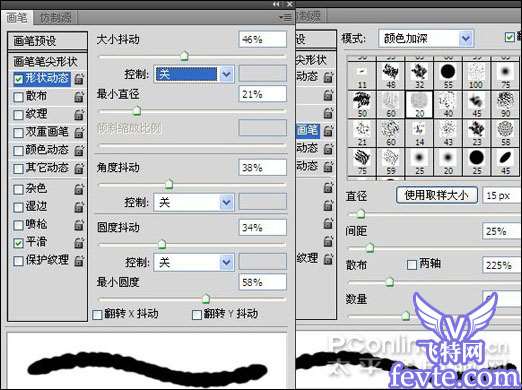
Task: Toggle lock icon beside 杂色
Action: click(79, 189)
